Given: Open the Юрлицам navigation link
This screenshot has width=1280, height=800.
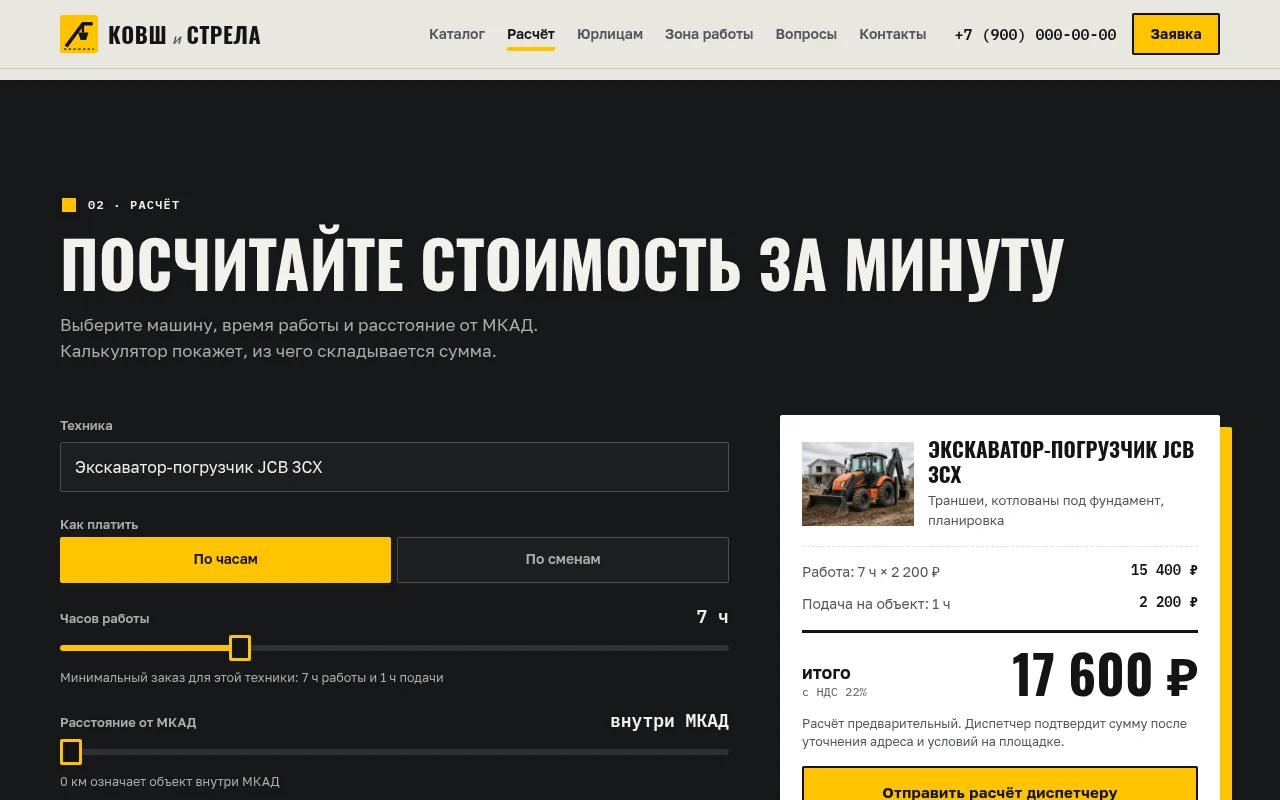Looking at the screenshot, I should (610, 34).
